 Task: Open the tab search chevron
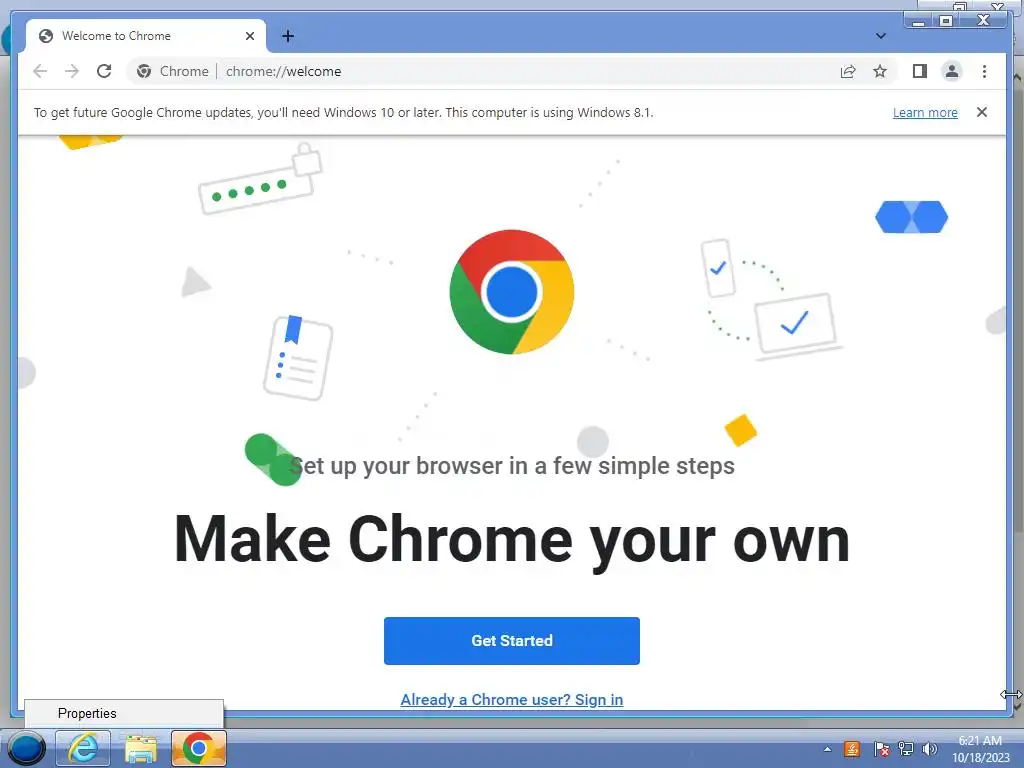coord(880,36)
